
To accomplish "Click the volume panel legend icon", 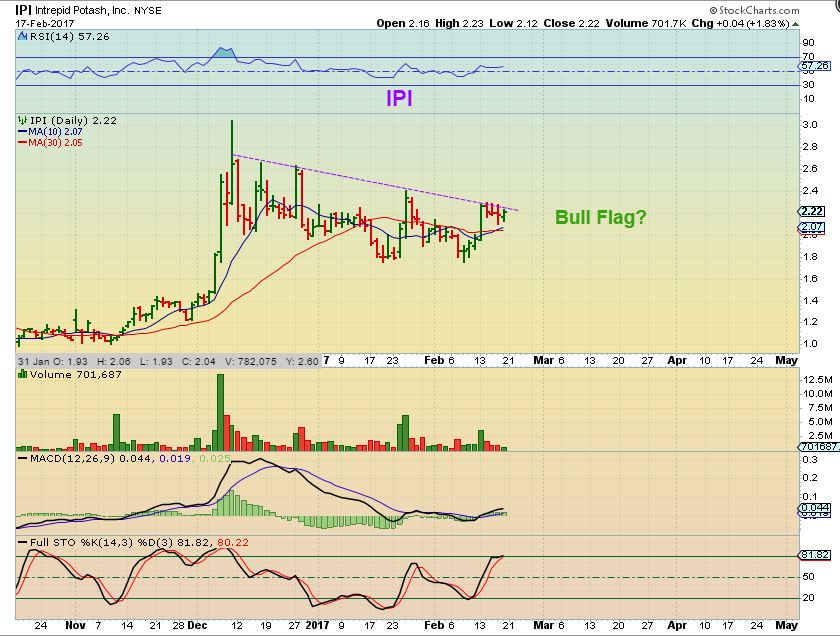I will click(20, 374).
